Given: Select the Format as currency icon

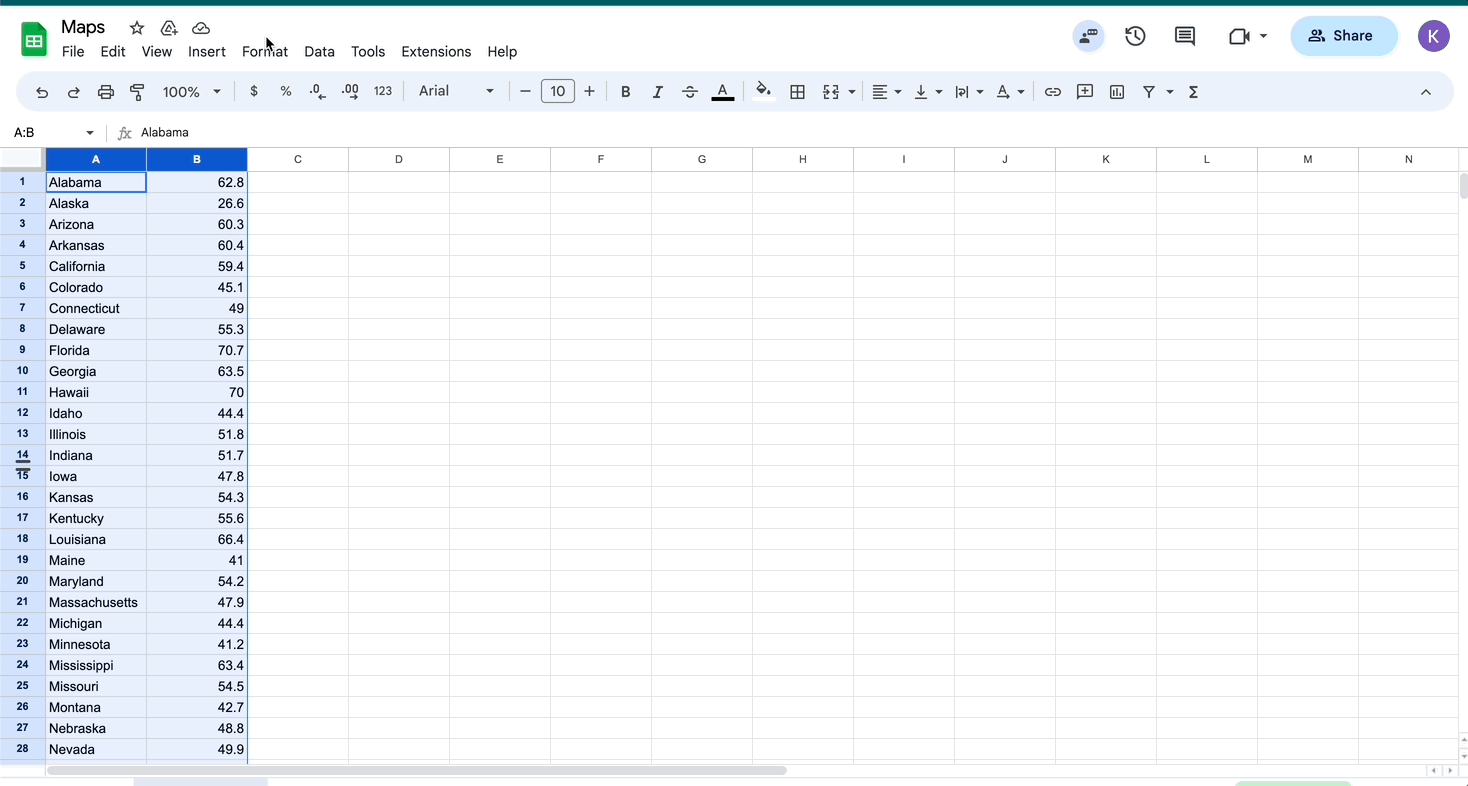Looking at the screenshot, I should (253, 91).
